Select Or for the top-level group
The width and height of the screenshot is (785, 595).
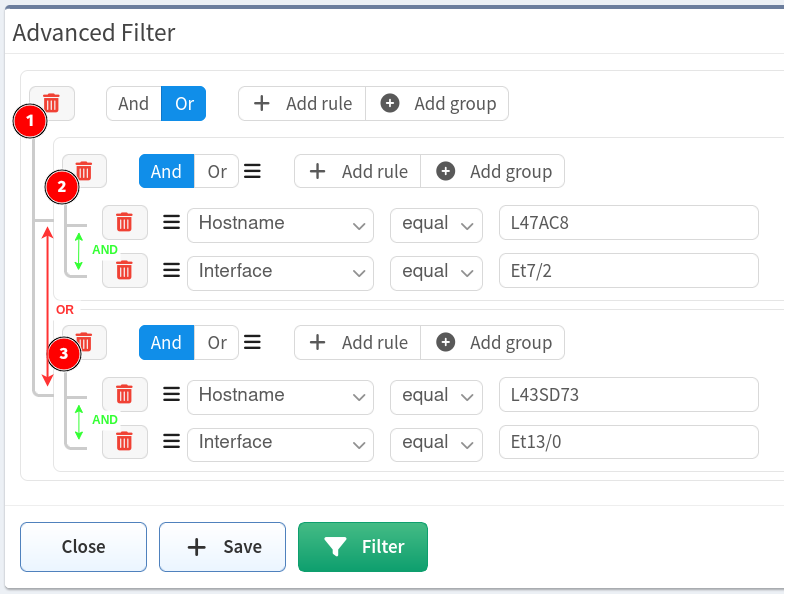tap(184, 104)
